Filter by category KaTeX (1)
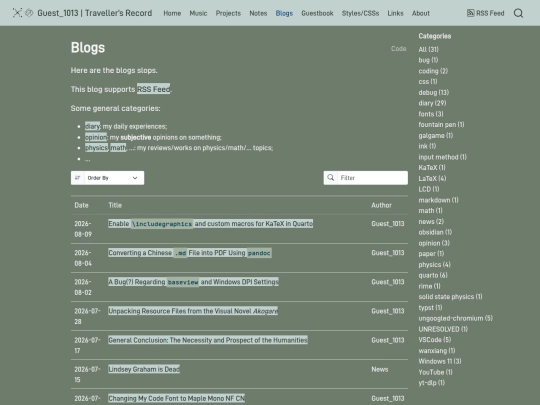 click(432, 168)
